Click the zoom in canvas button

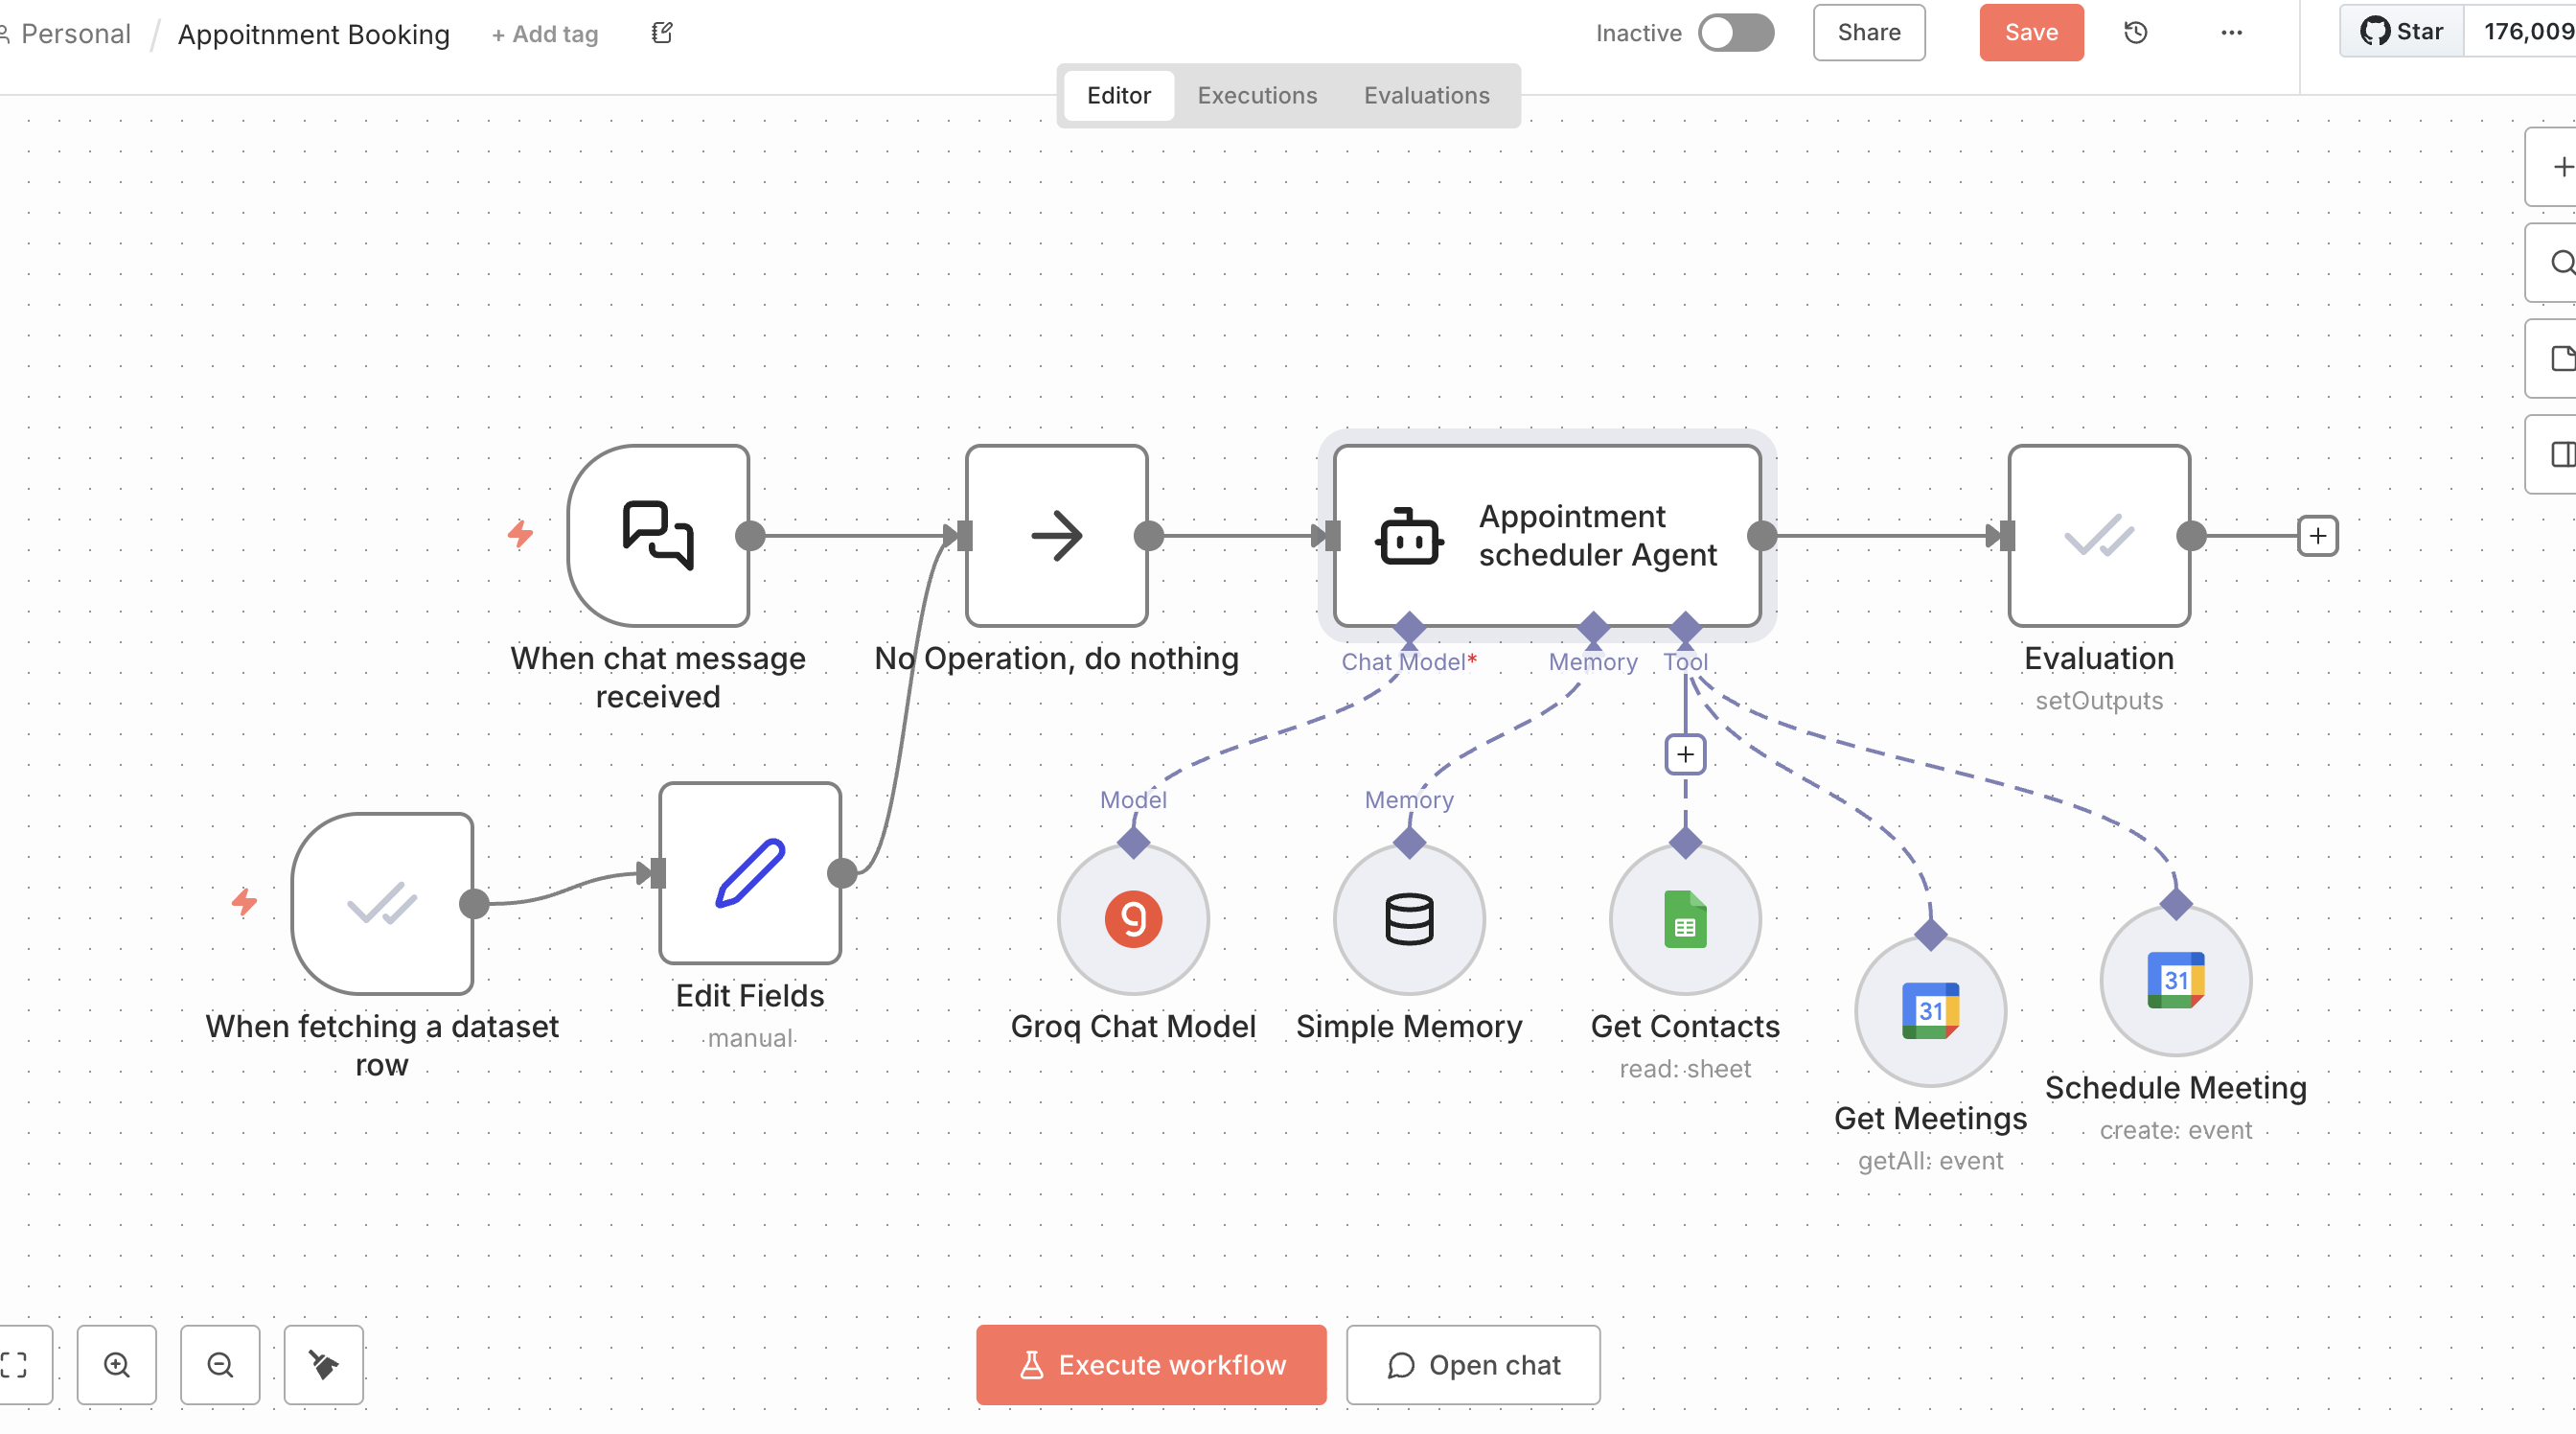(117, 1364)
